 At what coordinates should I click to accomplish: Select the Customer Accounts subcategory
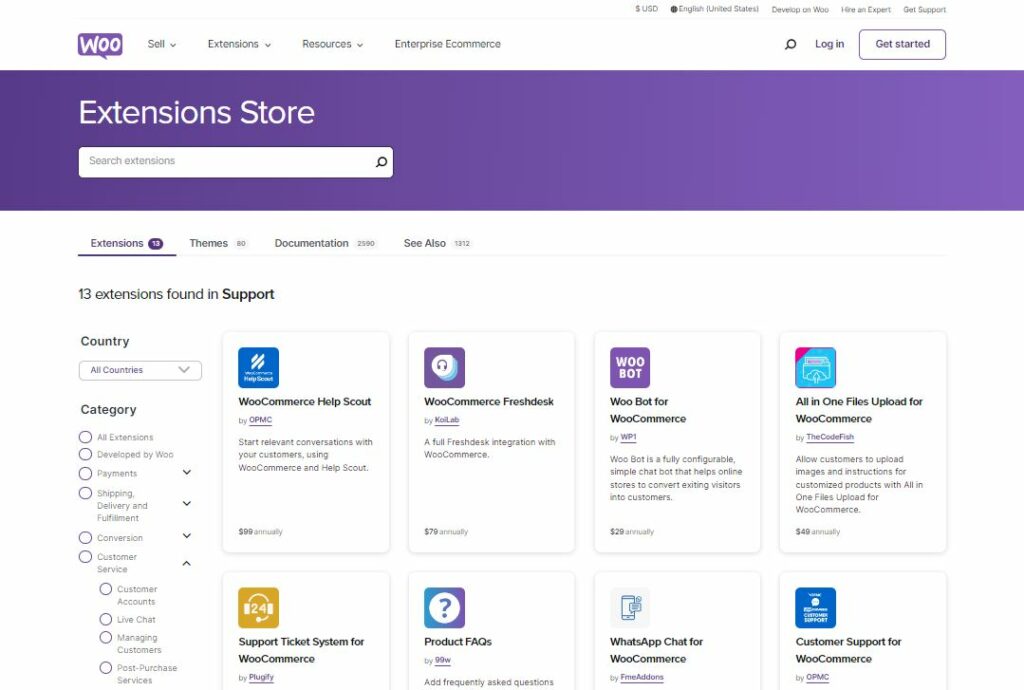(106, 589)
